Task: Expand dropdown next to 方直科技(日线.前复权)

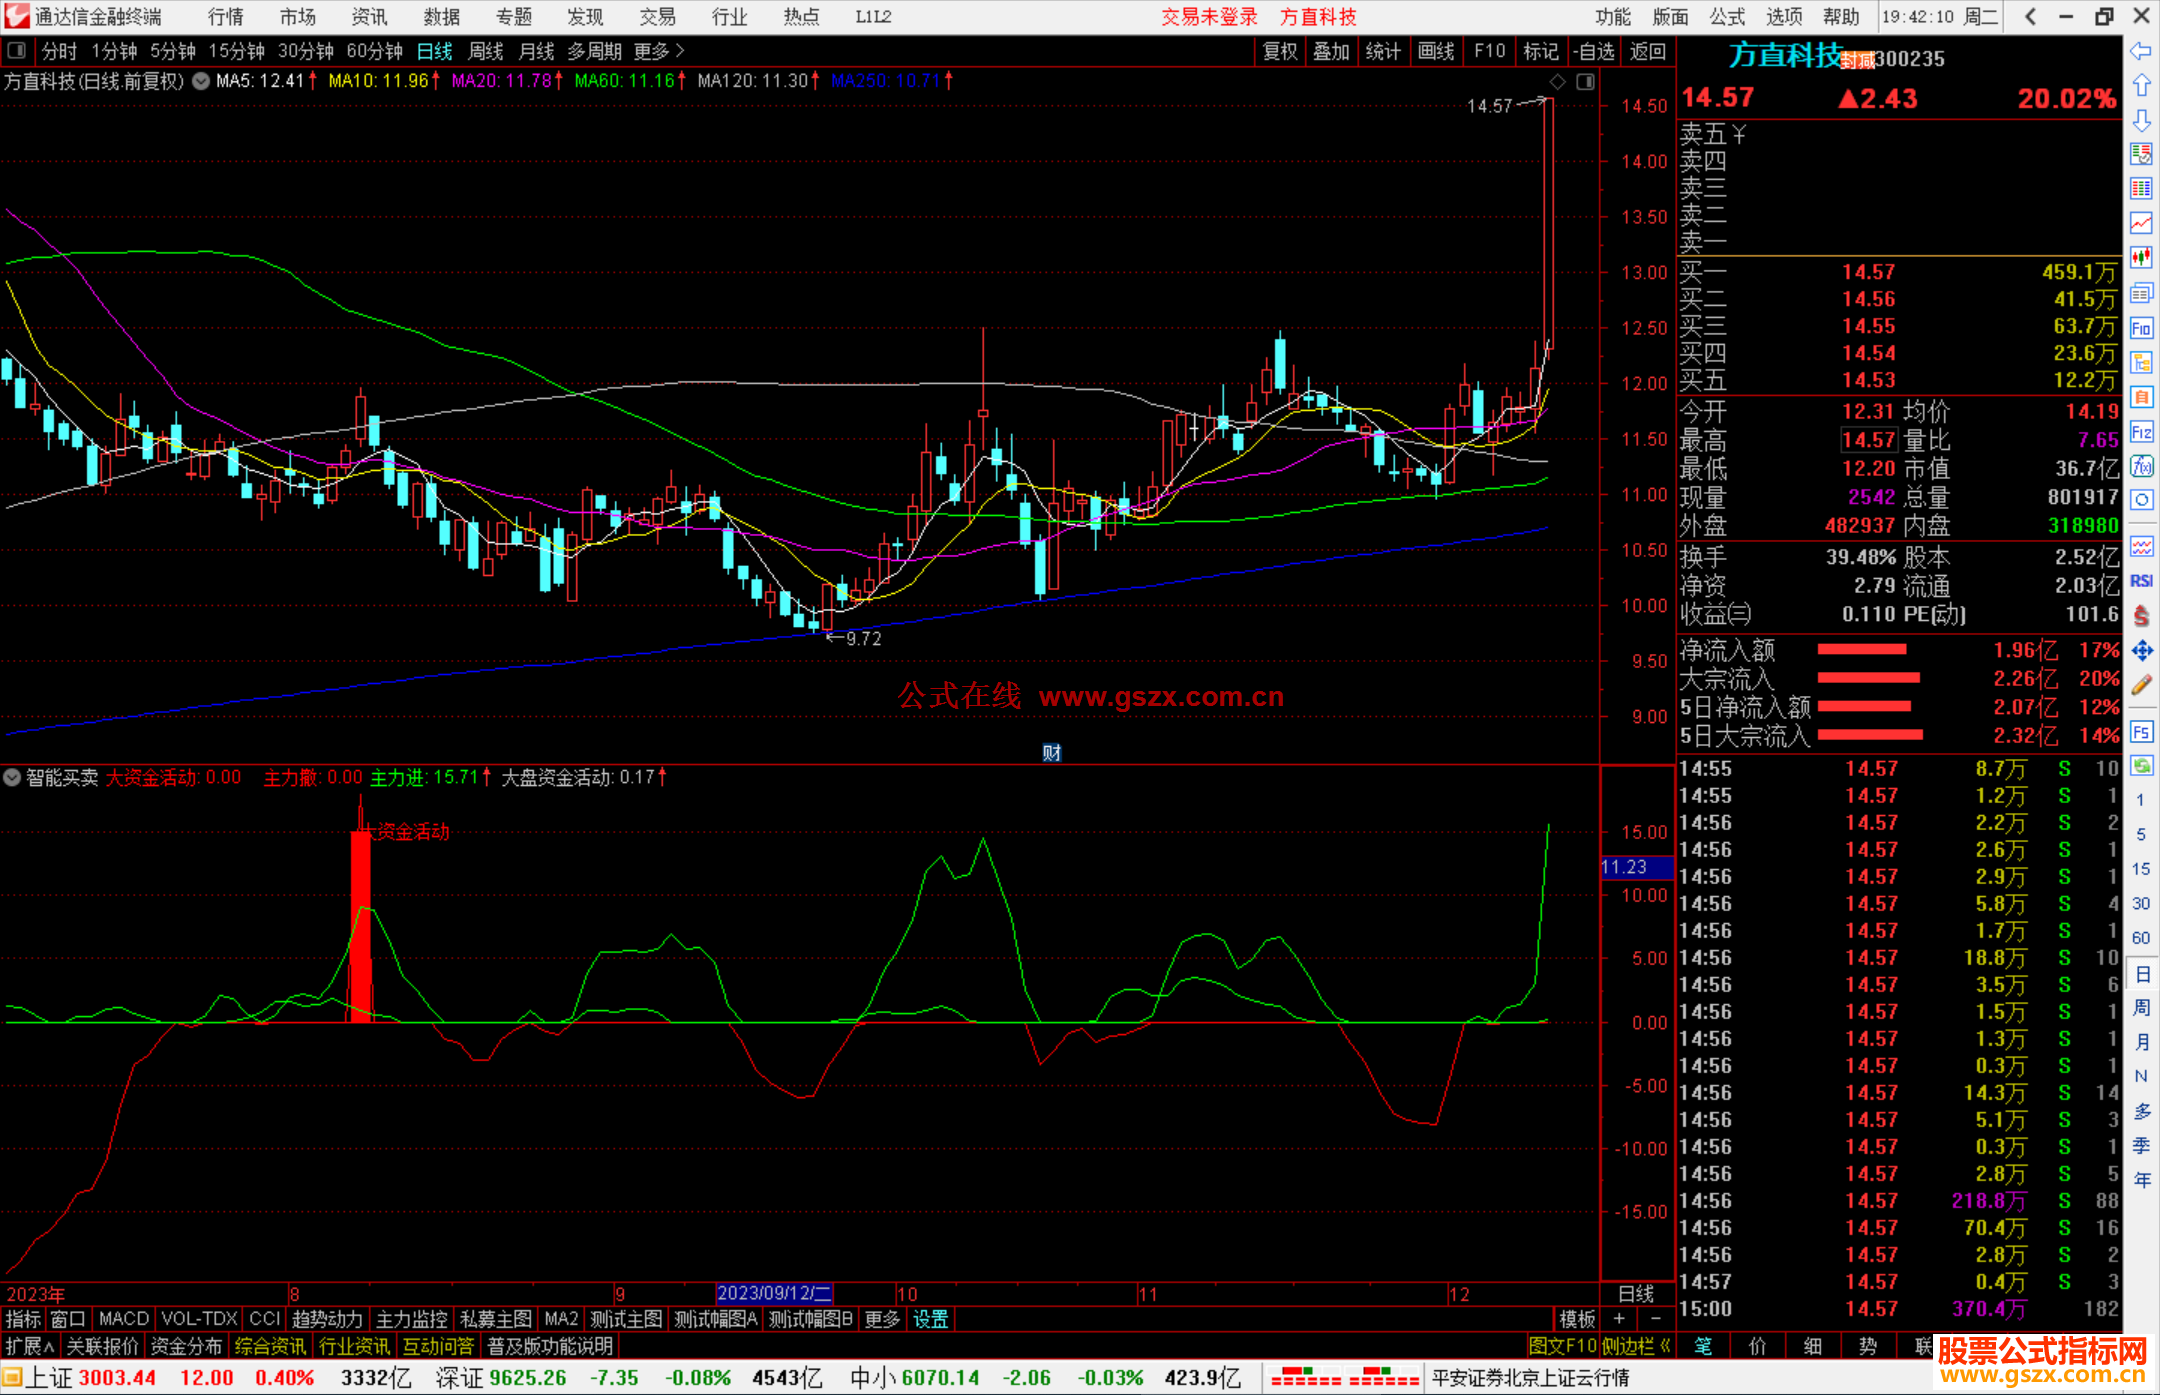Action: [x=201, y=82]
